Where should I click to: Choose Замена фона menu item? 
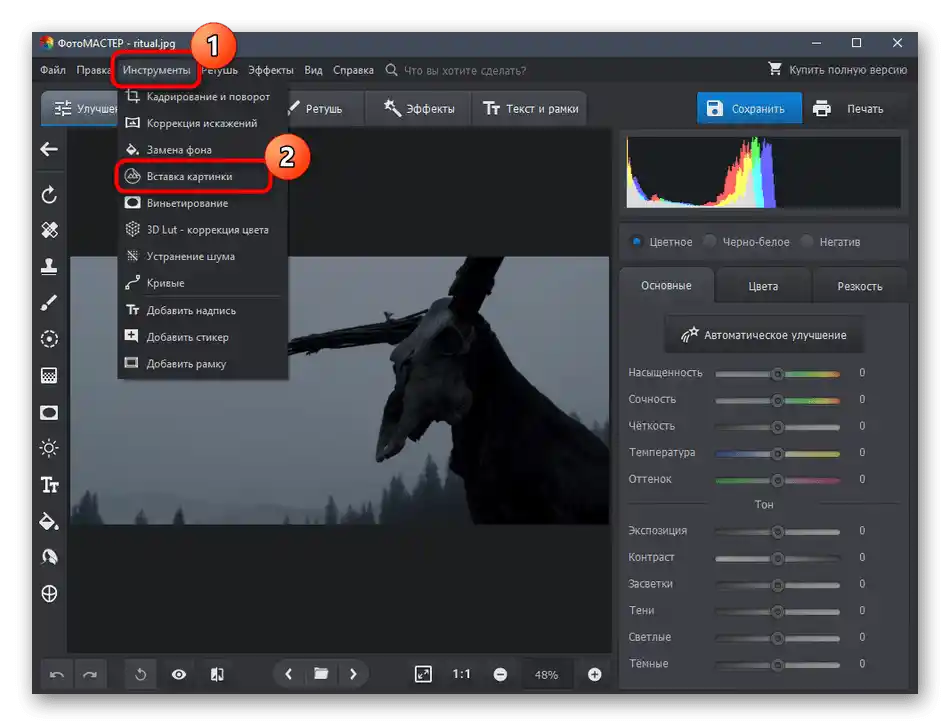point(202,150)
